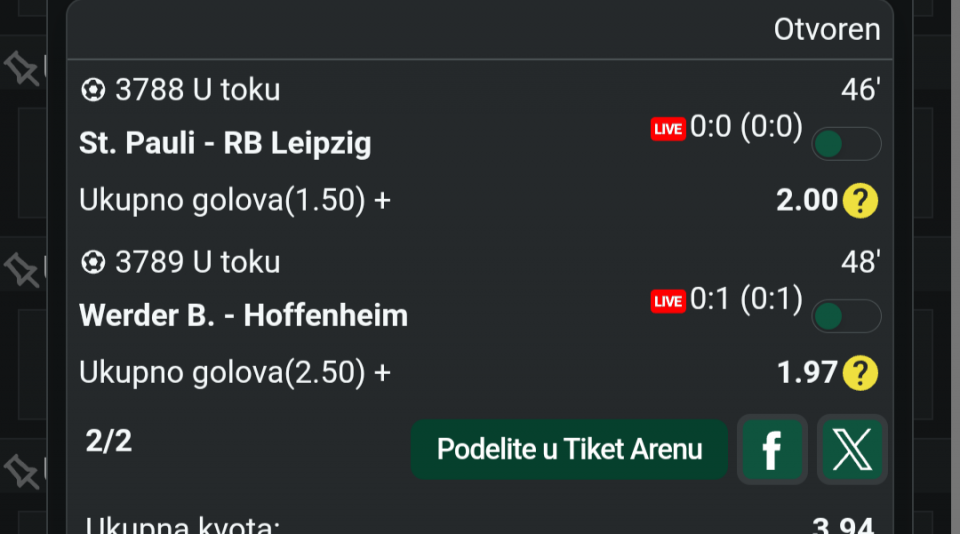Image resolution: width=960 pixels, height=534 pixels.
Task: Select the Ukupno golova(1.50) + bet line
Action: pos(235,201)
